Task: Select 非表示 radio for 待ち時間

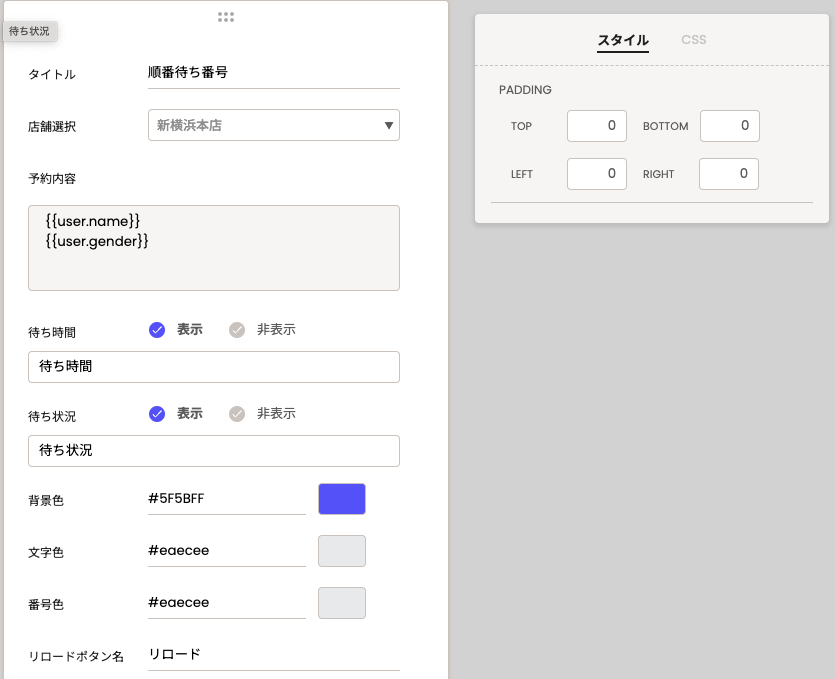Action: pos(237,330)
